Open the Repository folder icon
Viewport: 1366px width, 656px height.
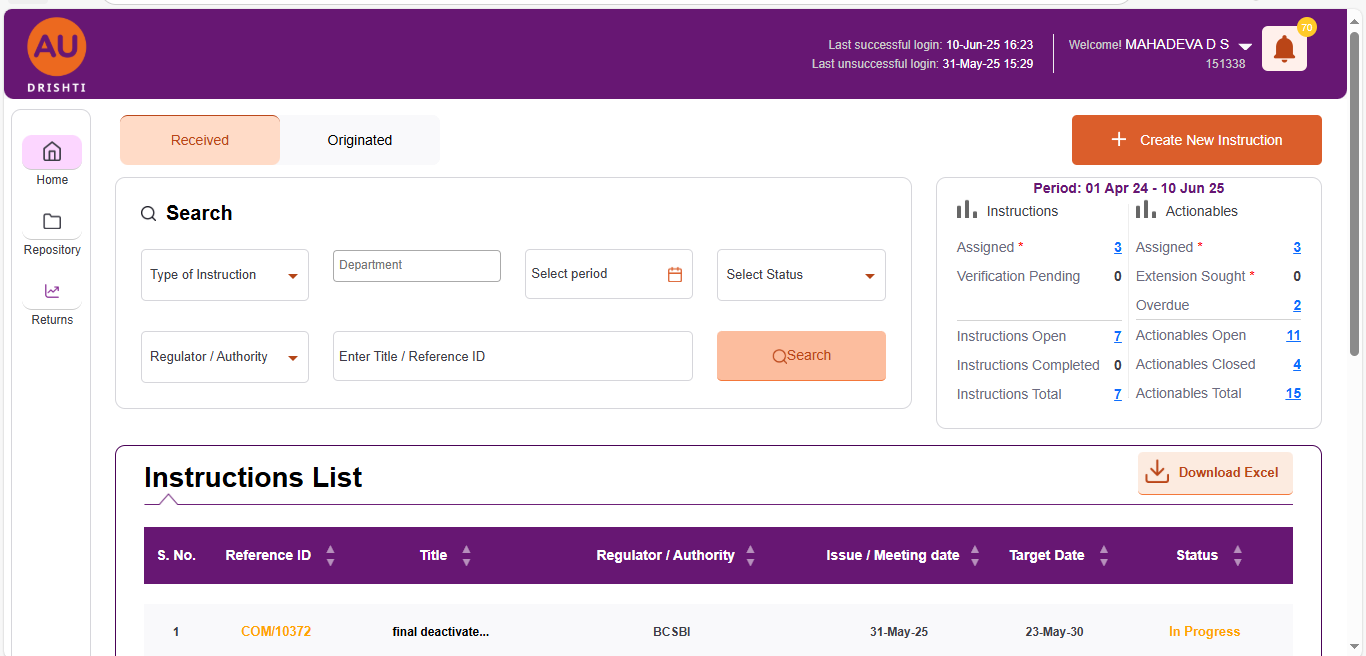(52, 222)
